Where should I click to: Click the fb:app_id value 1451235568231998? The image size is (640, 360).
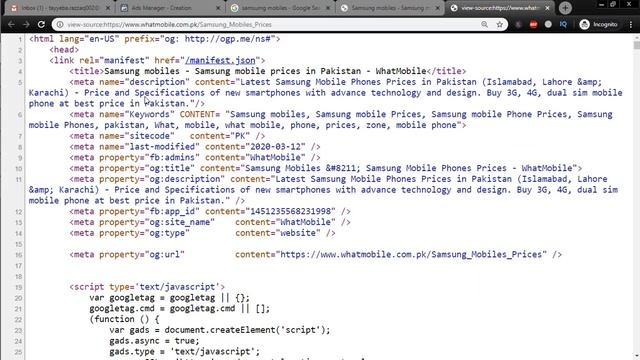pyautogui.click(x=290, y=211)
